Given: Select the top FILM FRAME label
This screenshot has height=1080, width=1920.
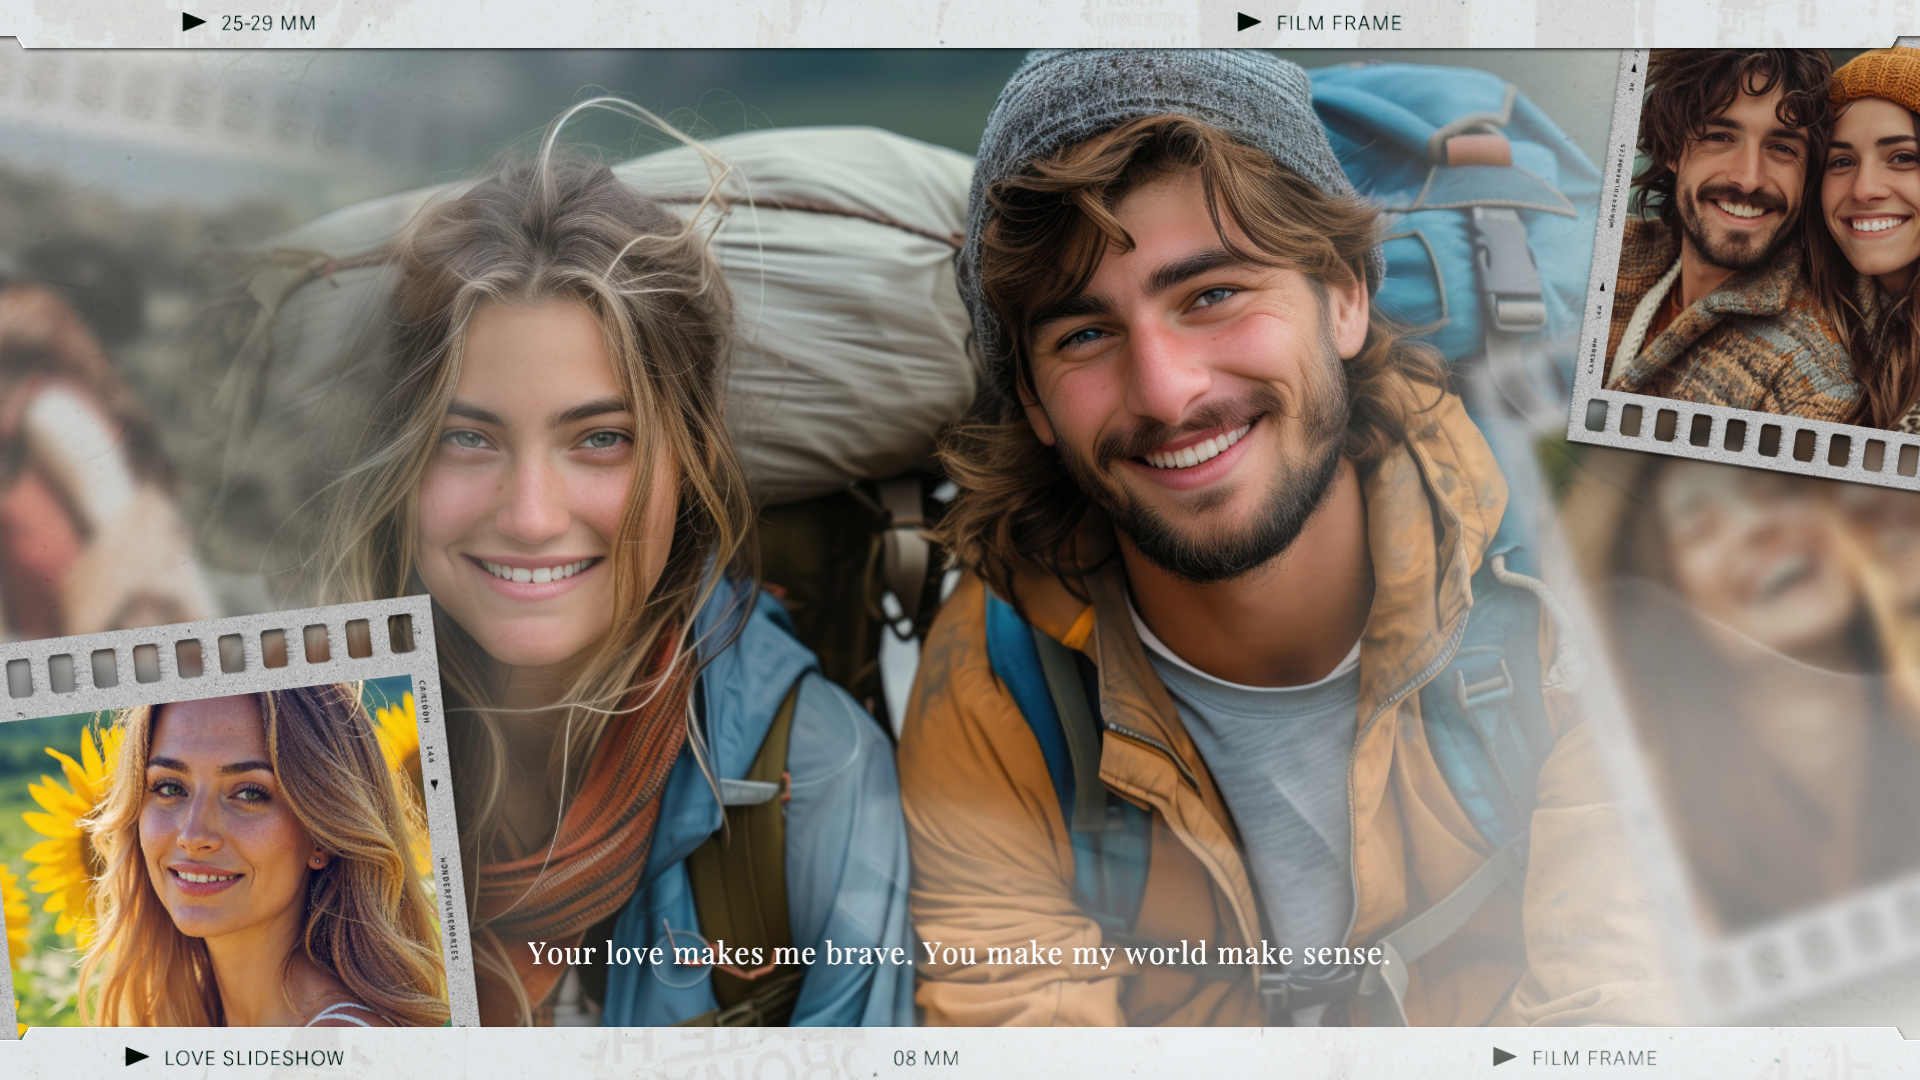Looking at the screenshot, I should click(1339, 23).
